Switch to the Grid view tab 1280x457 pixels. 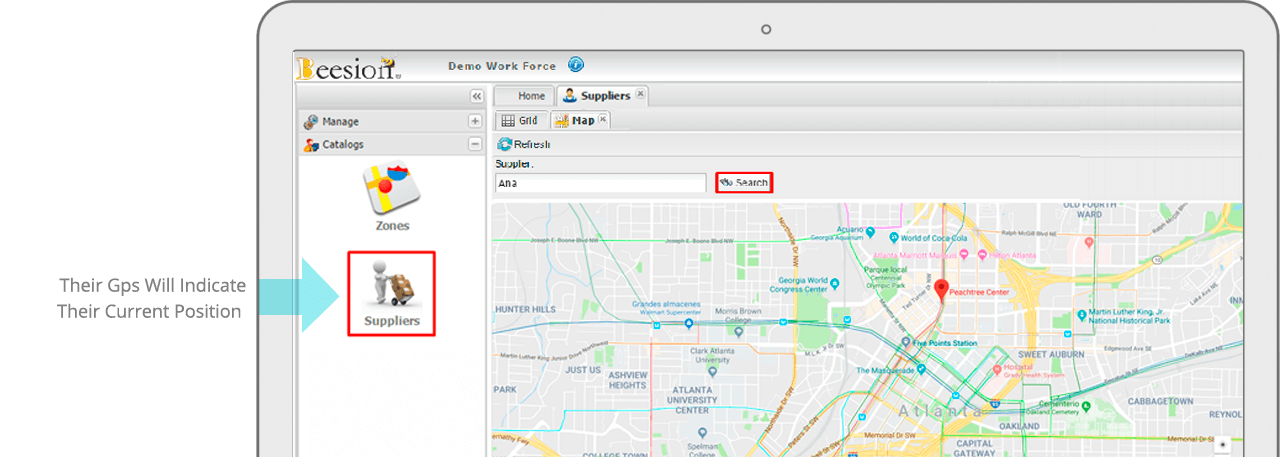(x=520, y=120)
